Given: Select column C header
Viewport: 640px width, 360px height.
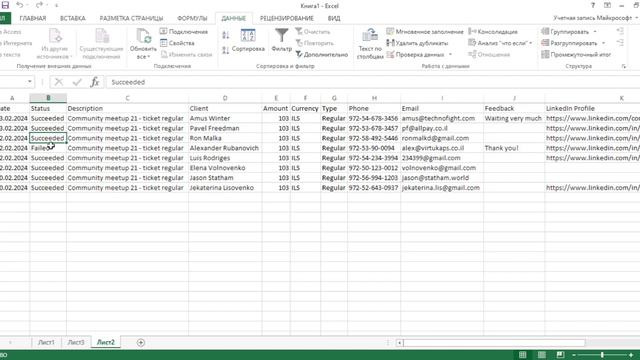Looking at the screenshot, I should click(127, 98).
